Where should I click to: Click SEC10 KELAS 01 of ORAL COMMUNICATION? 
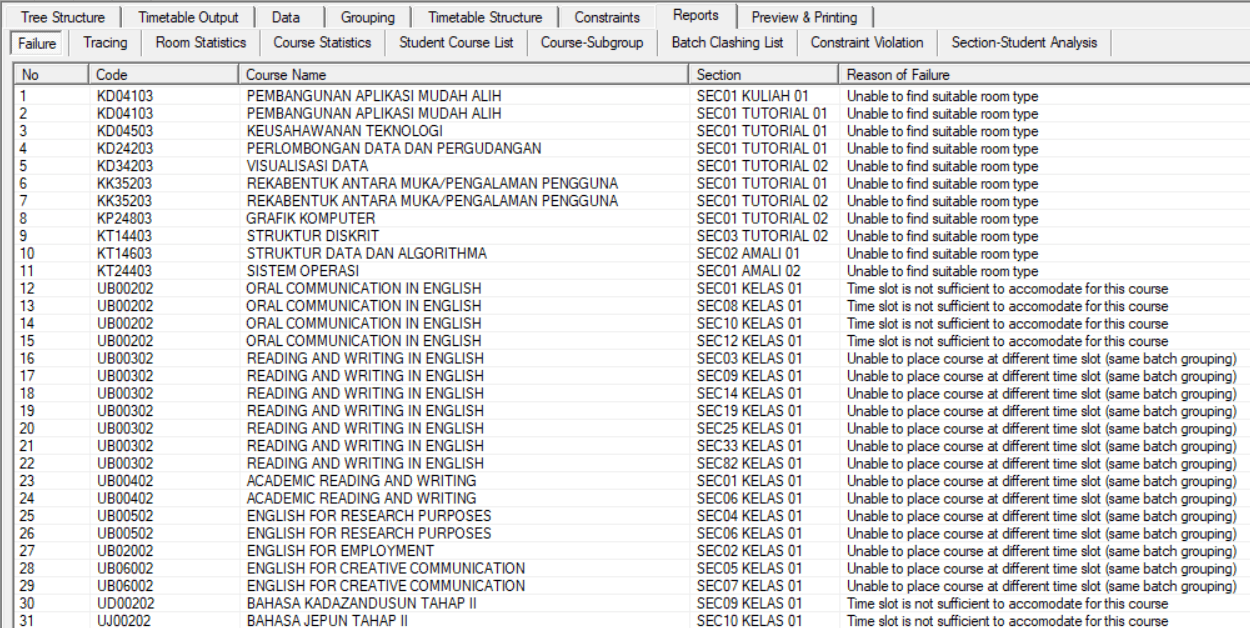tap(749, 324)
